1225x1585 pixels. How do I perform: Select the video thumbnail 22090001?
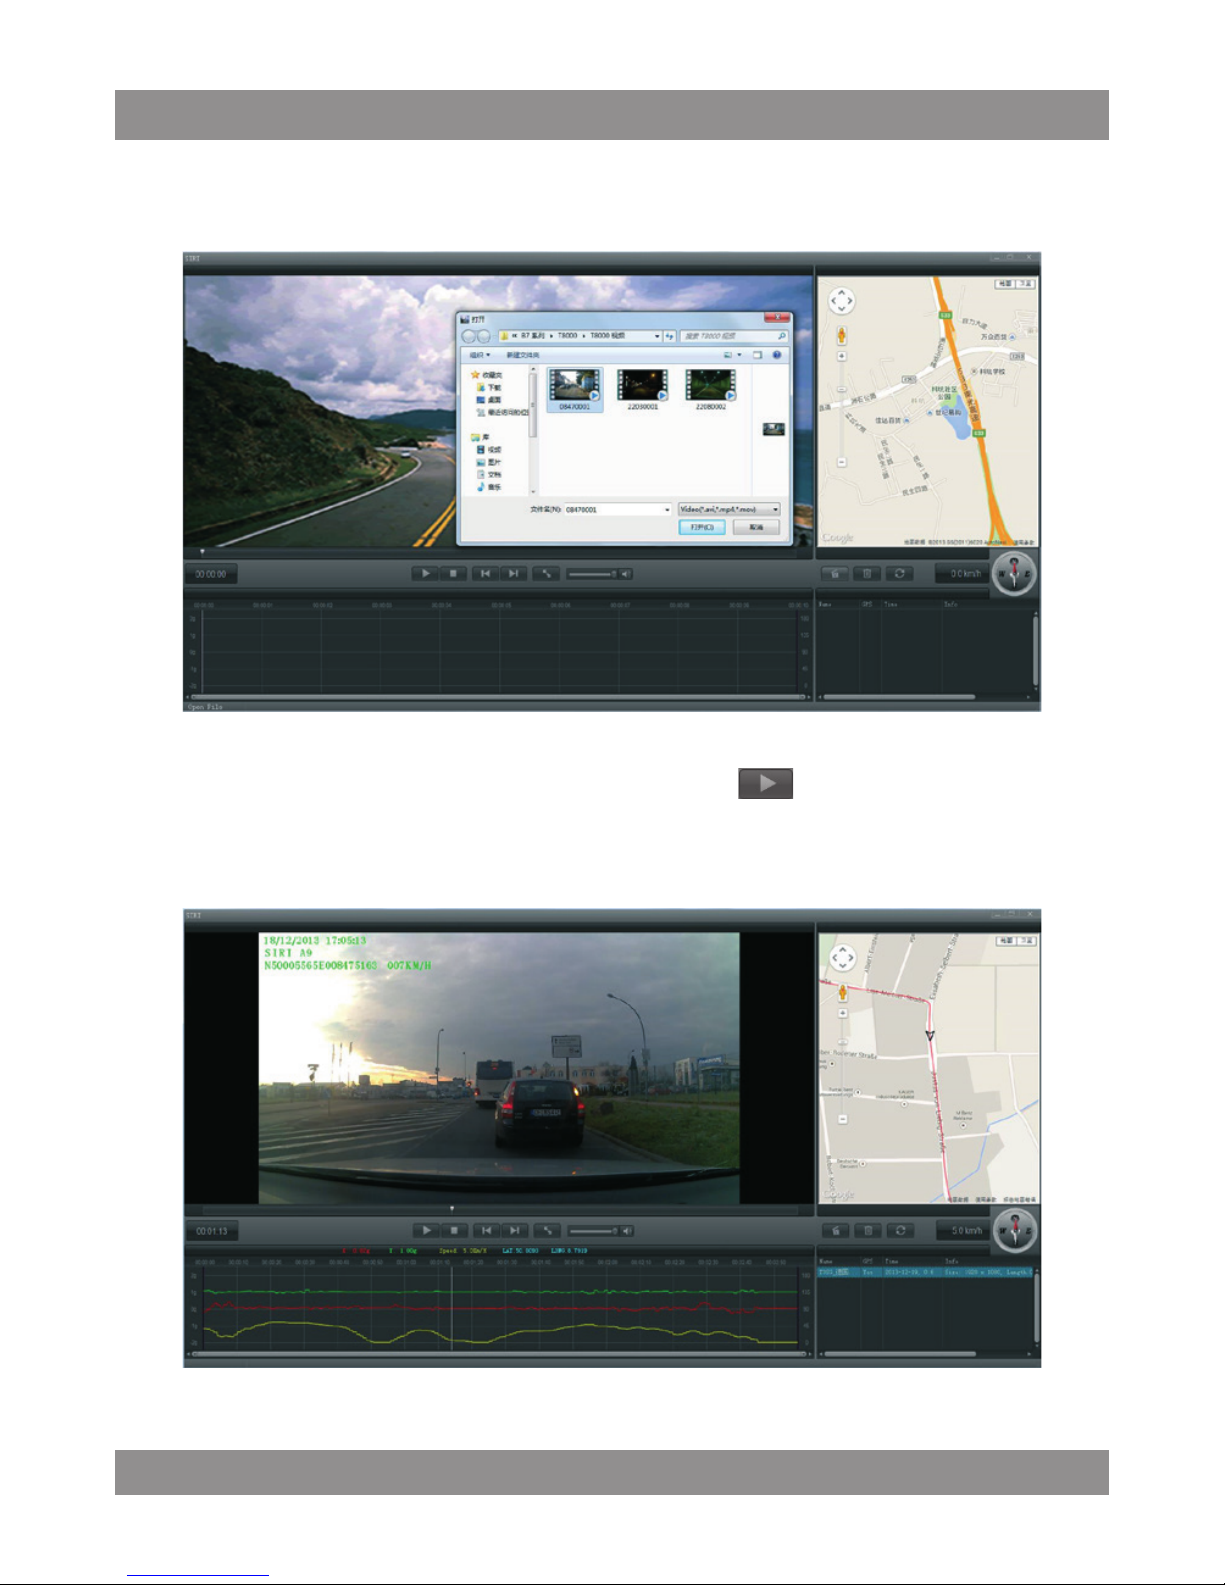coord(642,389)
